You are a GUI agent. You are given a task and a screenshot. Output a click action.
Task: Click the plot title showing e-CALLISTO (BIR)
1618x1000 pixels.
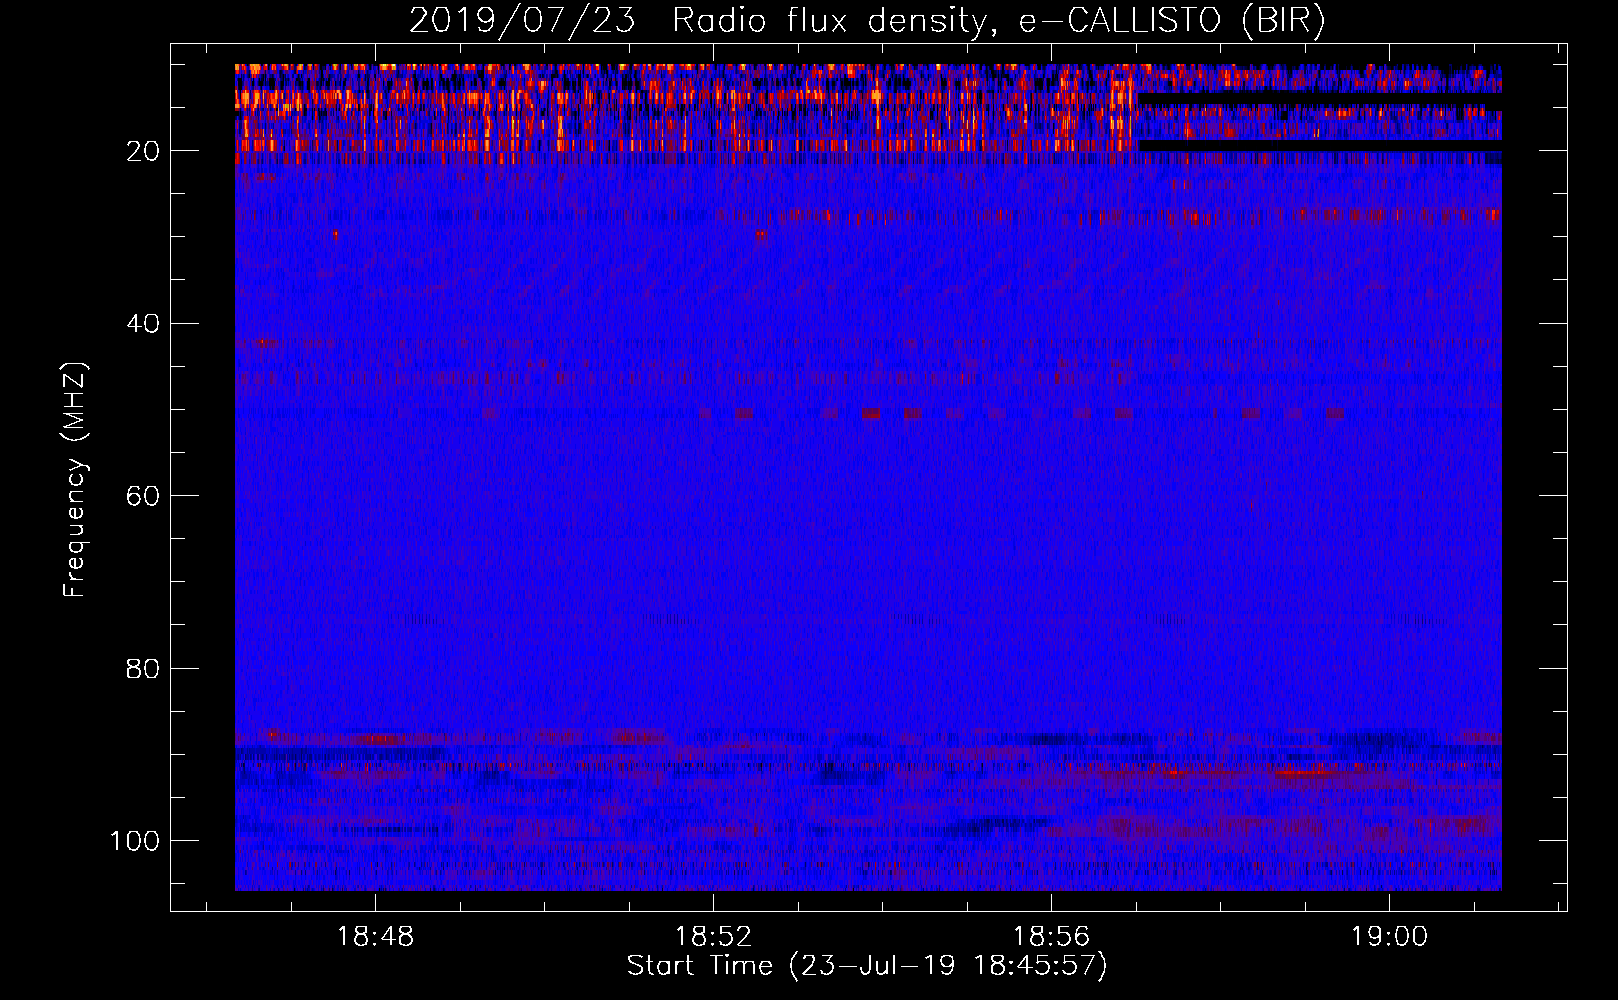pos(867,20)
